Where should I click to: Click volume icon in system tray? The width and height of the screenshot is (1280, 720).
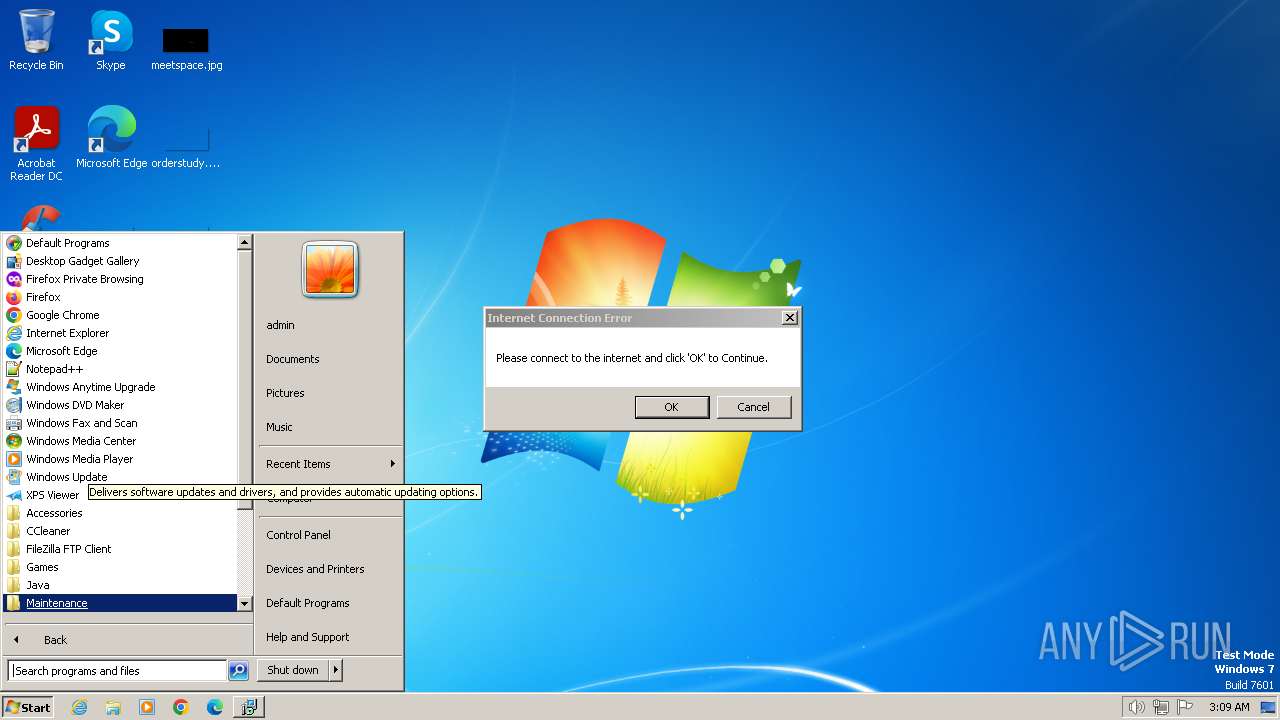point(1136,707)
